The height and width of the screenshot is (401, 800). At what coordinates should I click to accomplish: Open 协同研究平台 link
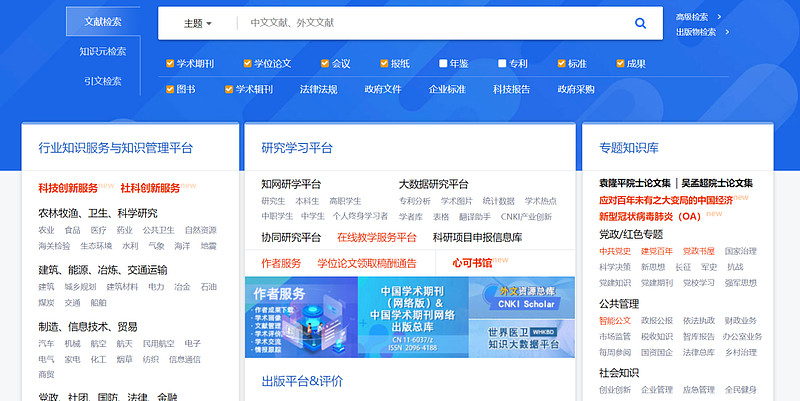291,237
